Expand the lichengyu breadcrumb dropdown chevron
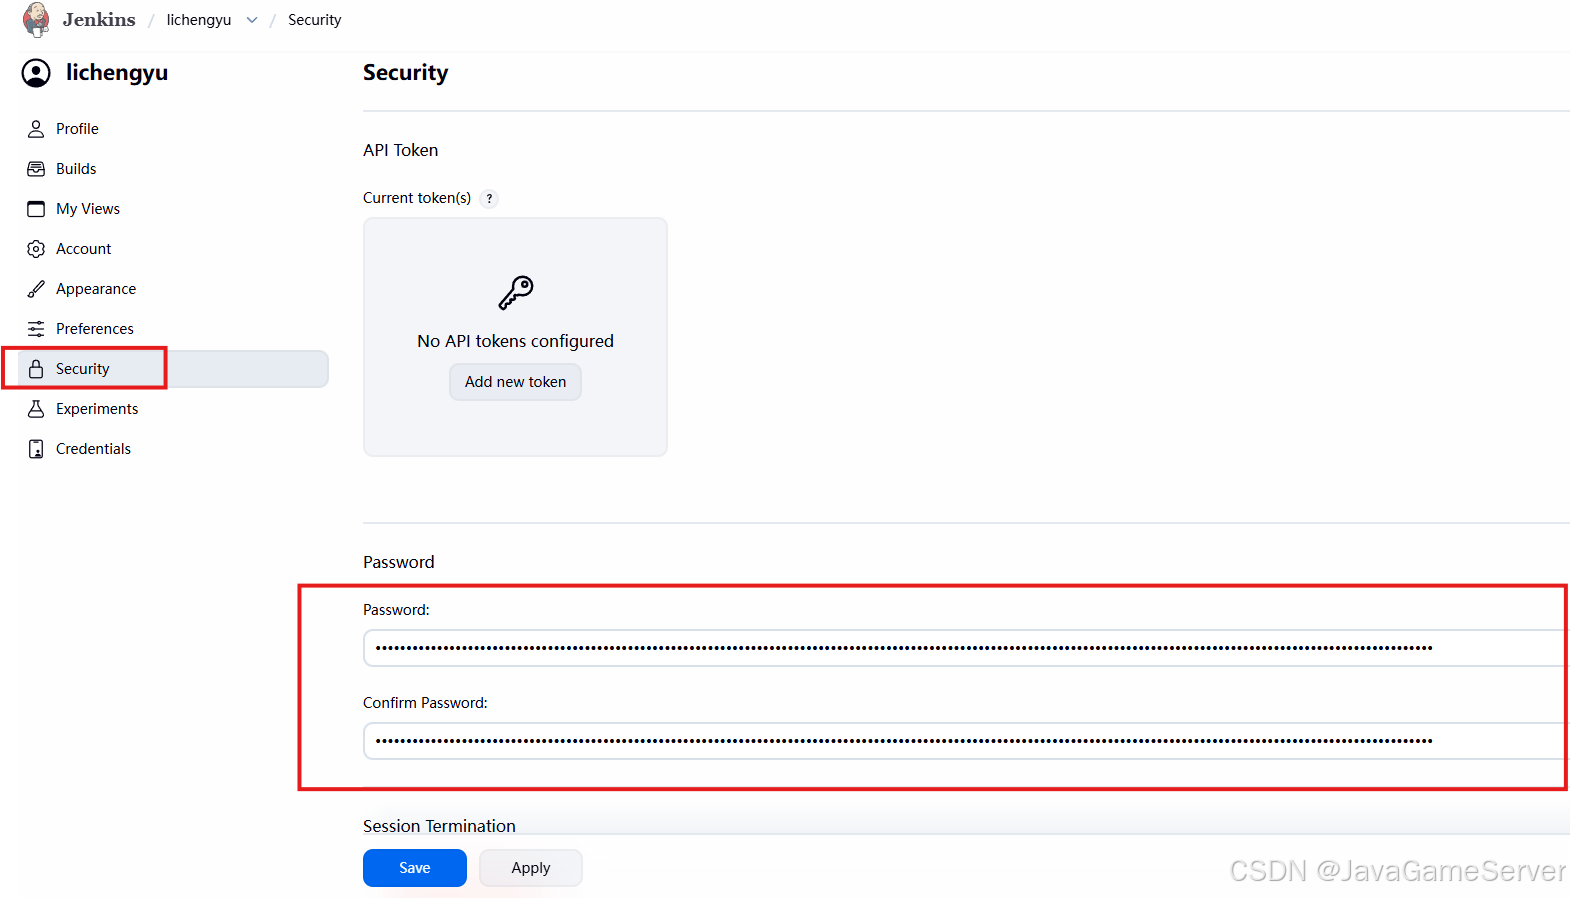This screenshot has width=1570, height=898. [252, 20]
